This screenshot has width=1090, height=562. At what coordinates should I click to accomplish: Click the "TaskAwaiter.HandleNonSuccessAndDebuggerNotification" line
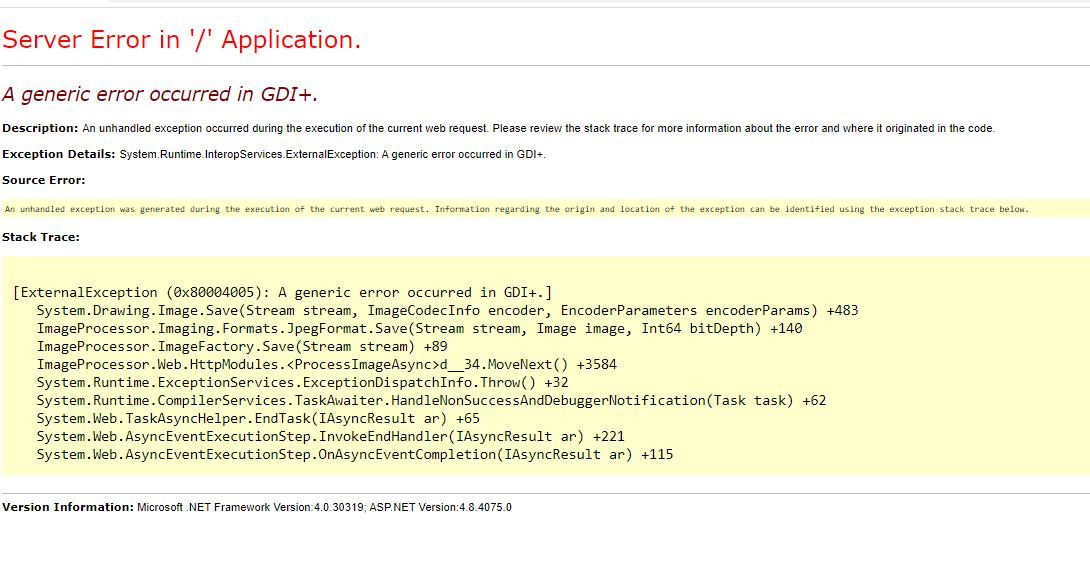coord(431,401)
